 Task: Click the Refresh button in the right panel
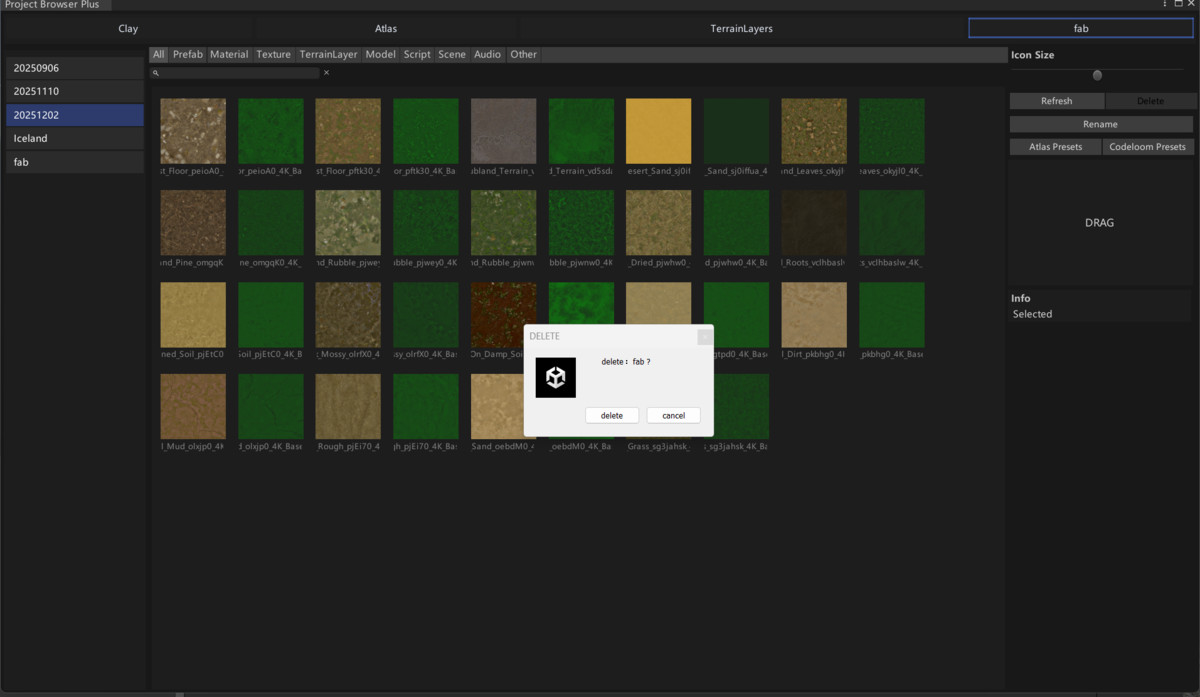point(1056,100)
